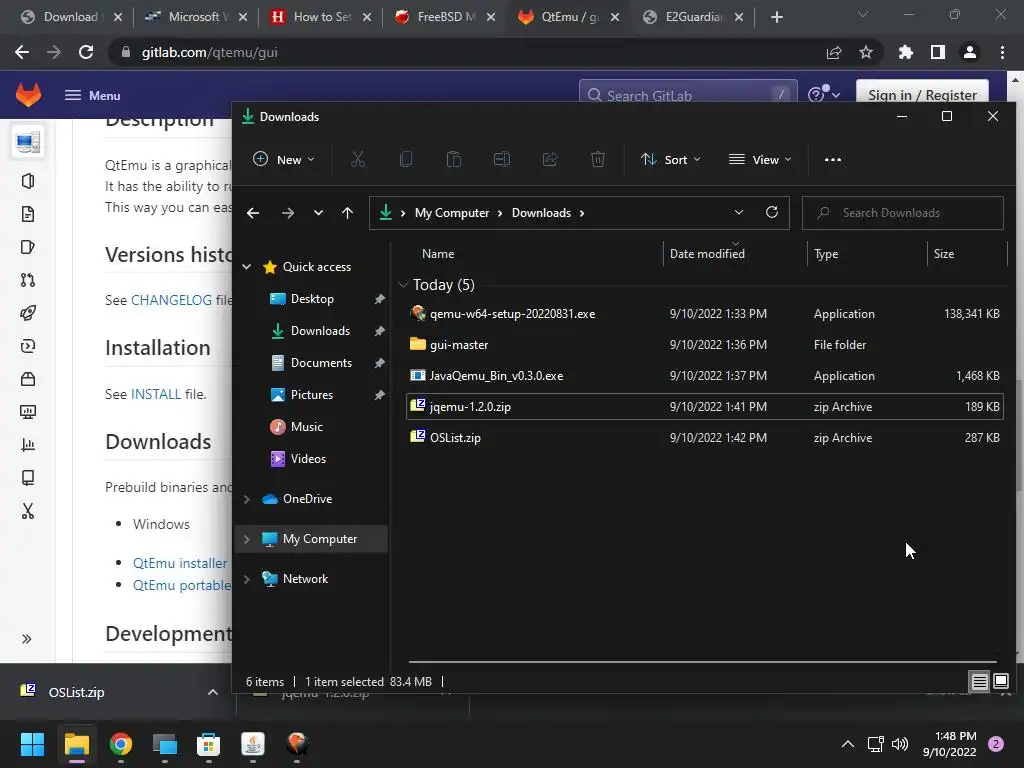
Task: Expand OneDrive in navigation pane
Action: (247, 499)
